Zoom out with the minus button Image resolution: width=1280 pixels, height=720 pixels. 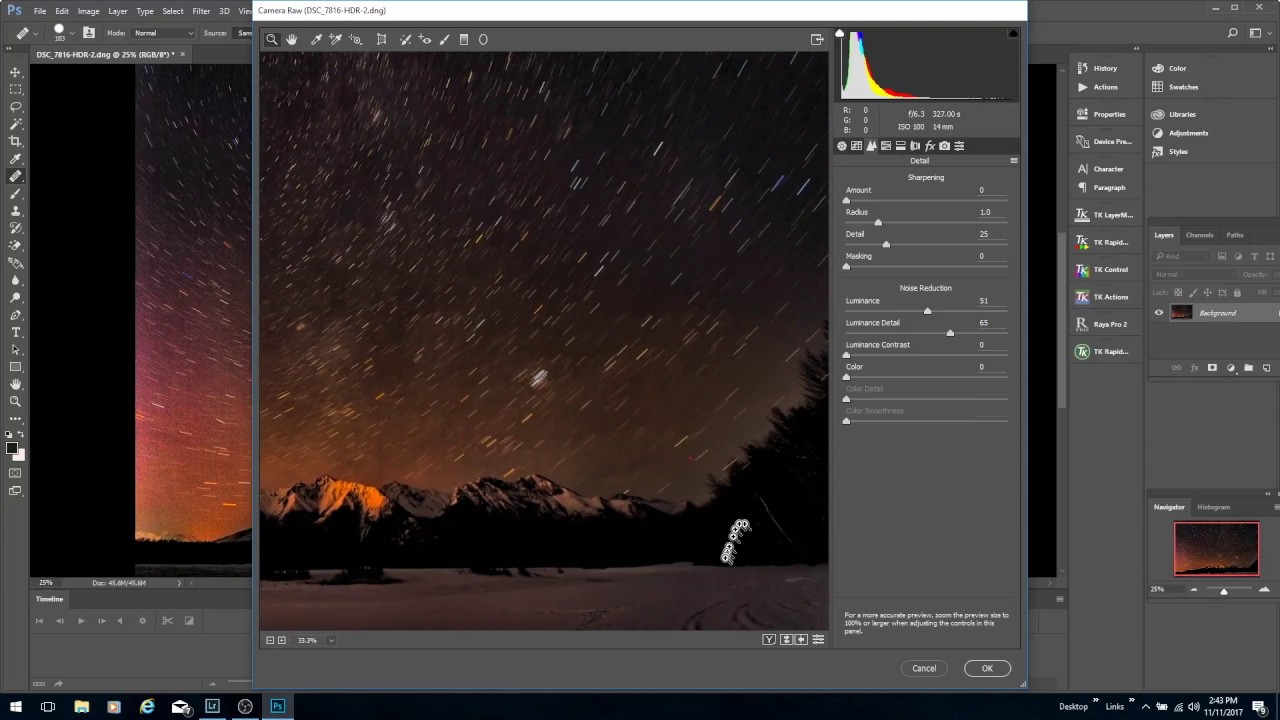(x=270, y=640)
